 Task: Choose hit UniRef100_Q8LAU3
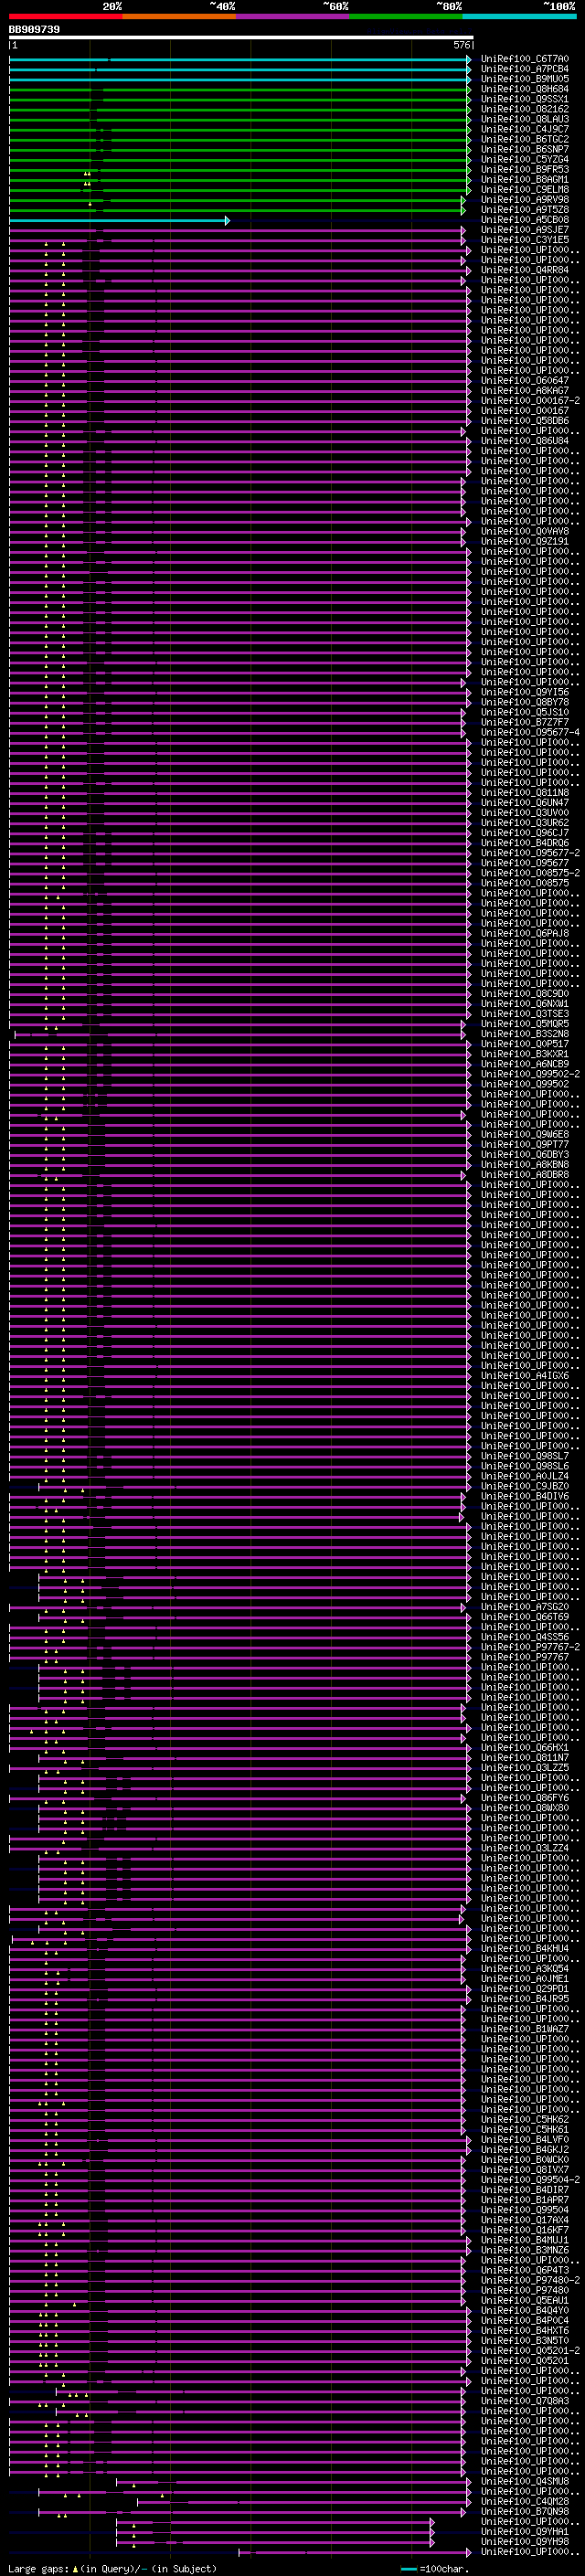pos(524,119)
